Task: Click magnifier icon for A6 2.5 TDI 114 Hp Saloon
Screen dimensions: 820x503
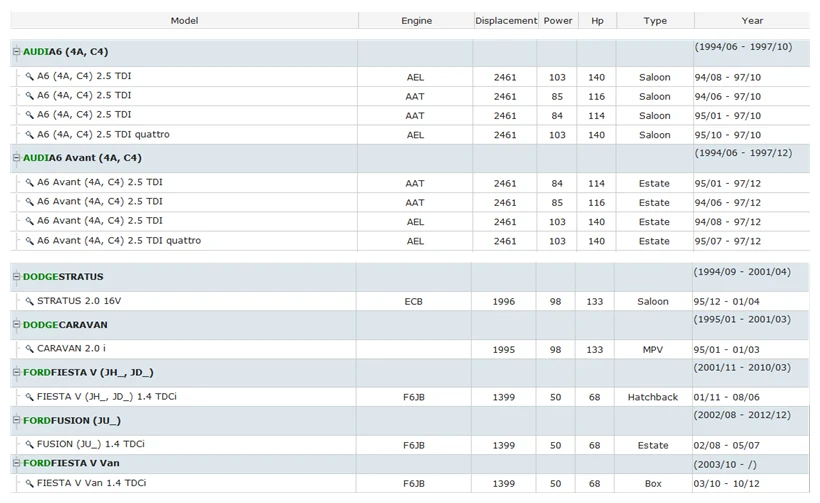Action: pyautogui.click(x=29, y=115)
